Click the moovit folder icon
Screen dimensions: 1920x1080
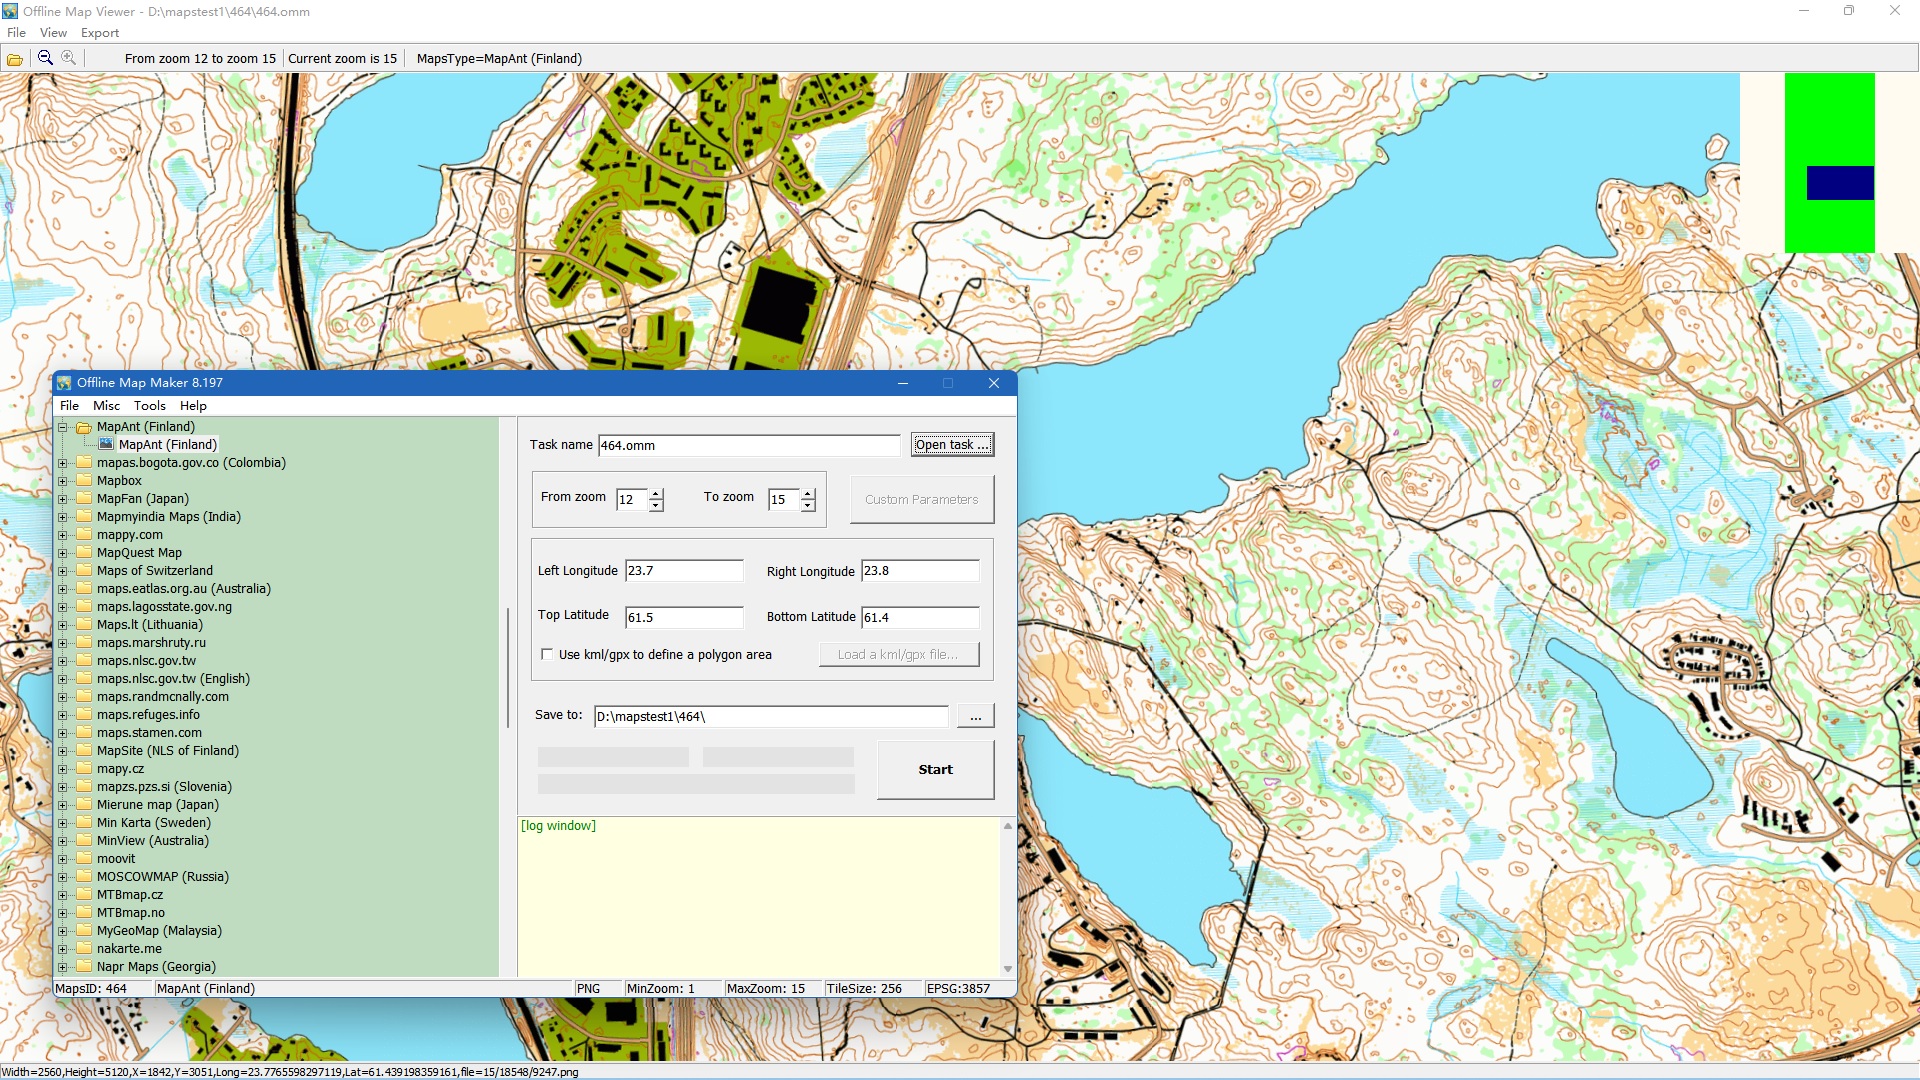coord(85,858)
